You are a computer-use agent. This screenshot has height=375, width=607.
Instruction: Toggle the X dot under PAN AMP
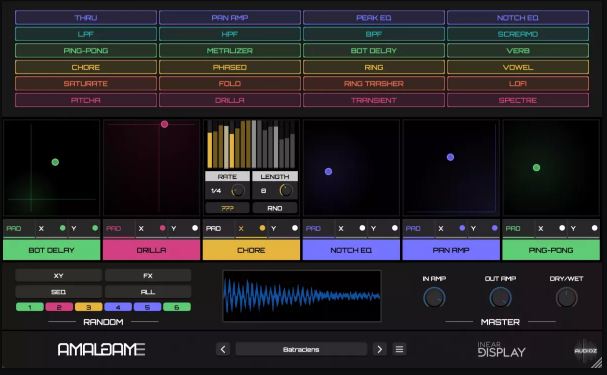[x=462, y=228]
